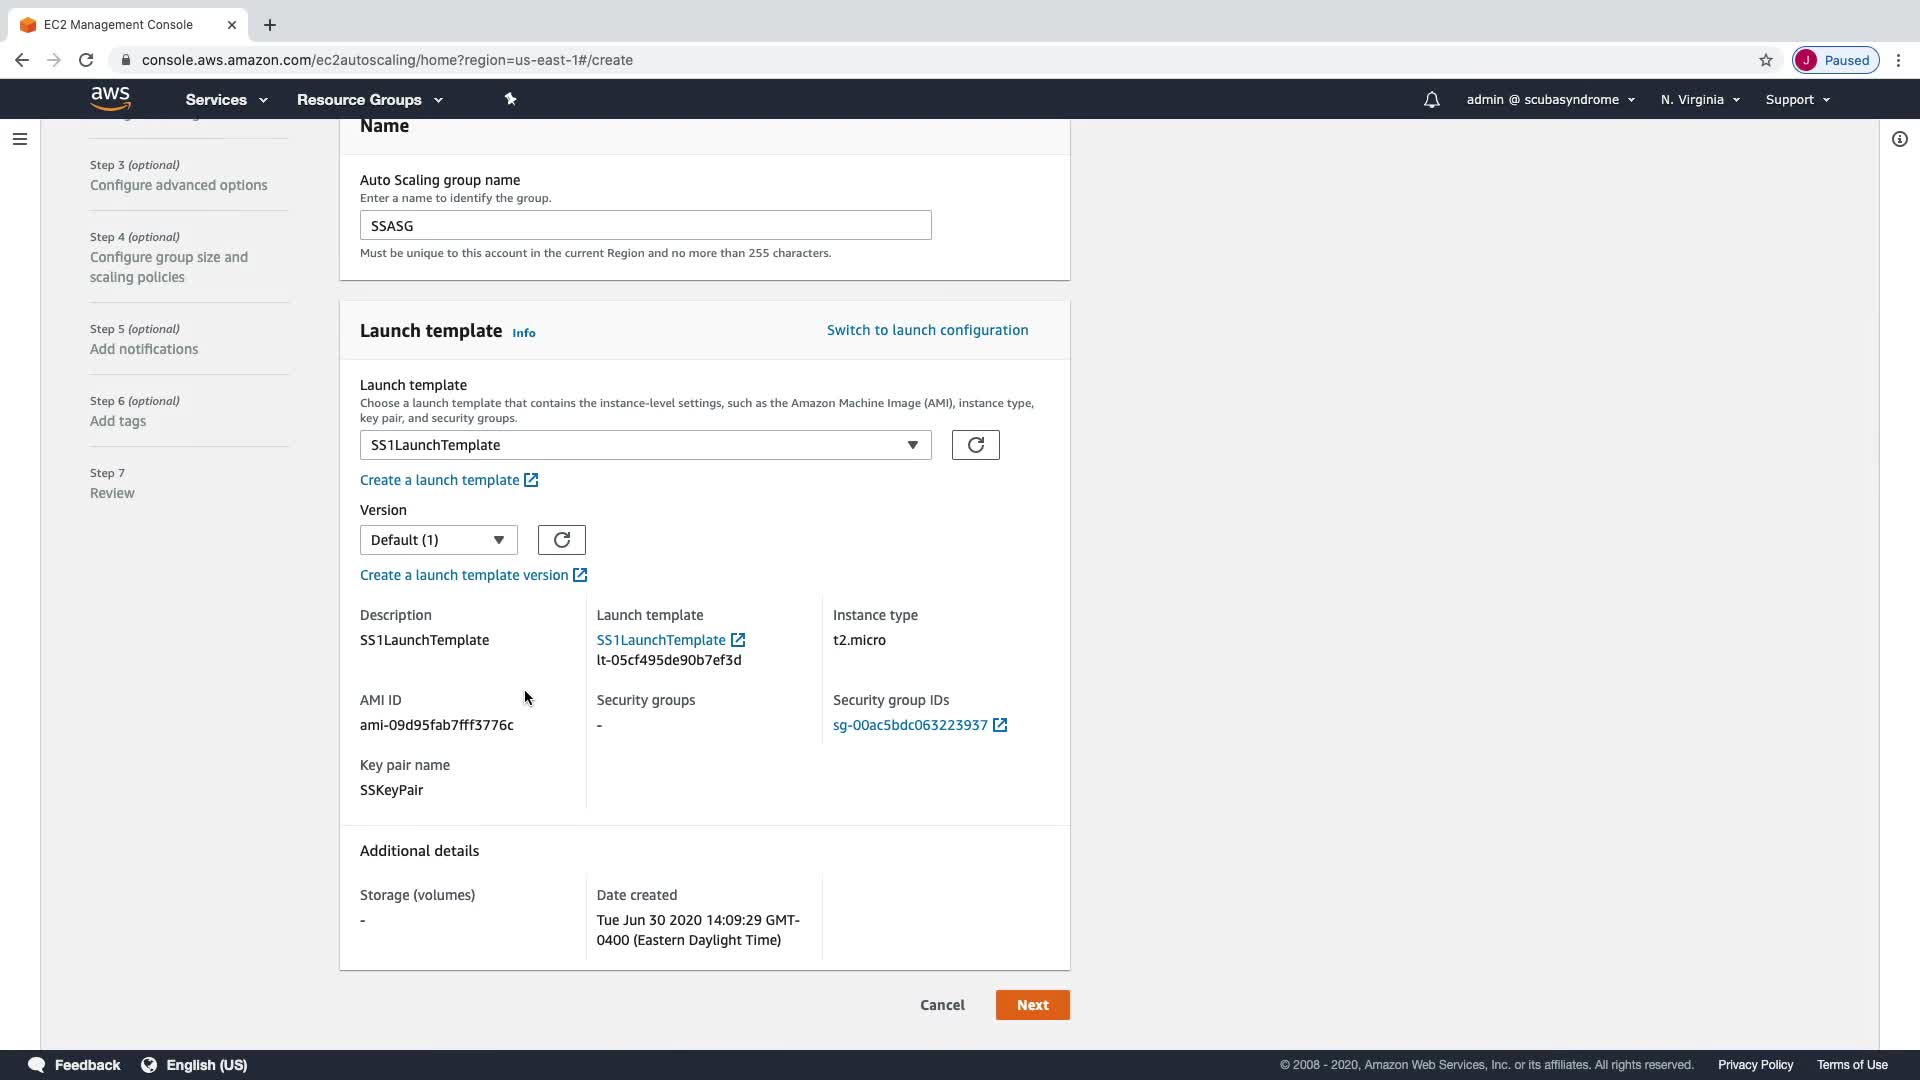
Task: Click the pin shortcut icon in navbar
Action: pos(510,99)
